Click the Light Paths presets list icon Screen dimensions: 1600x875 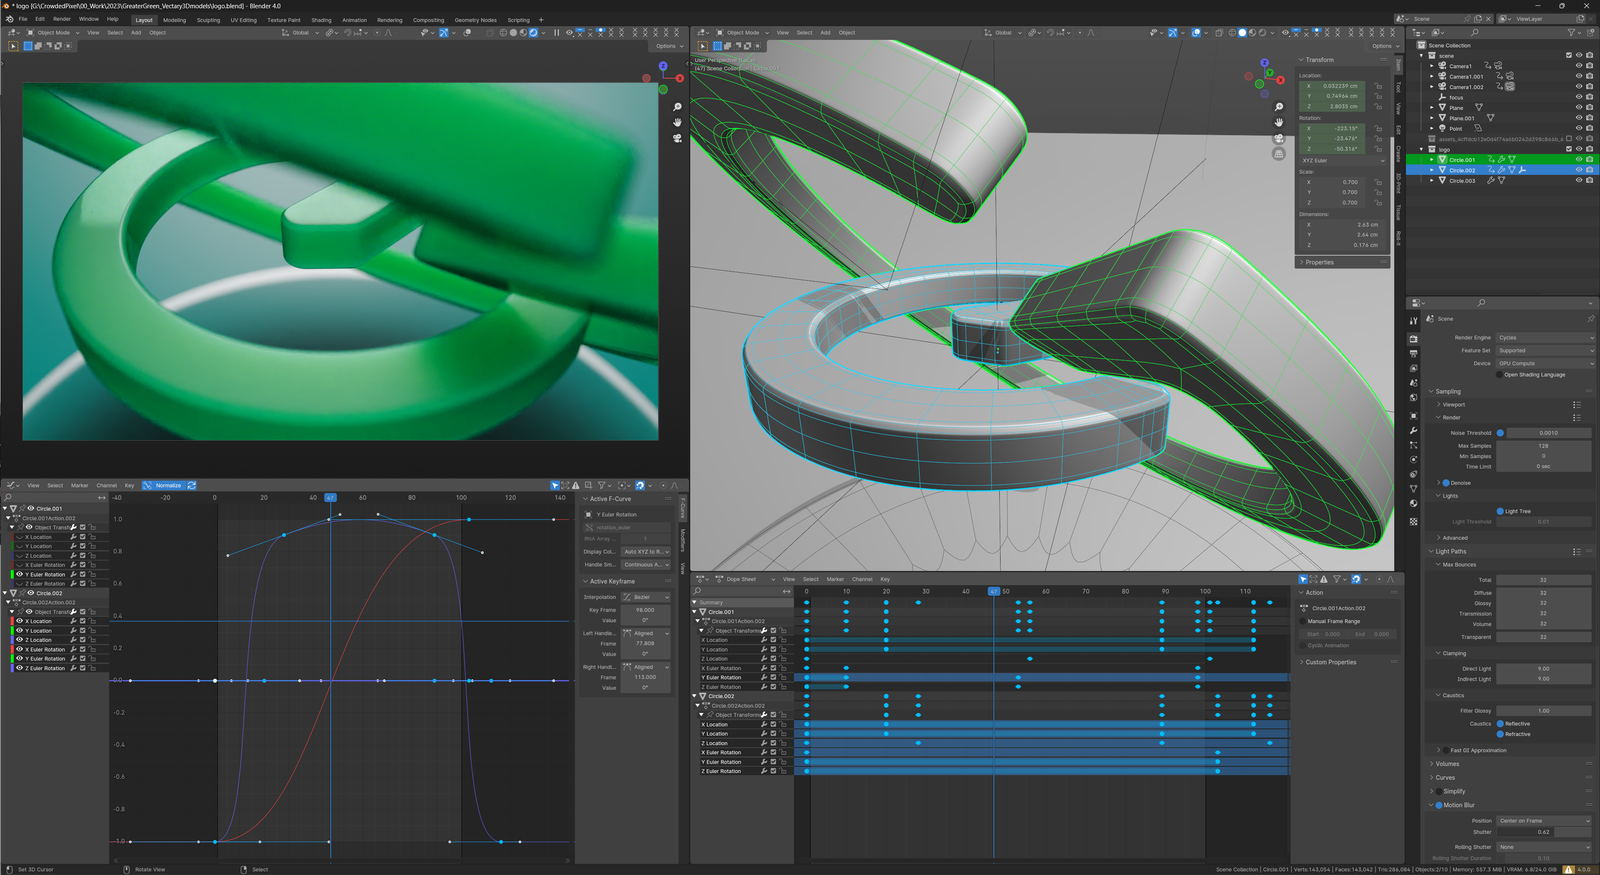click(1577, 551)
